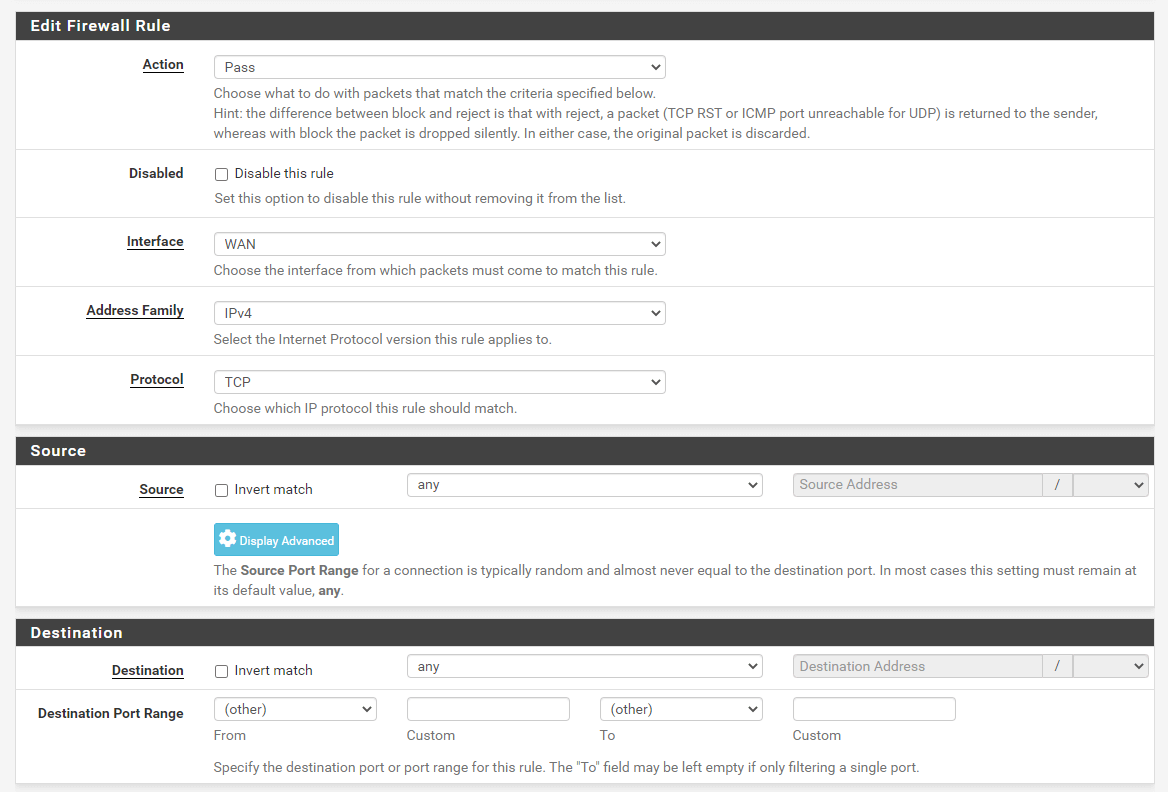1168x792 pixels.
Task: Open the Address Family help link
Action: [x=135, y=310]
